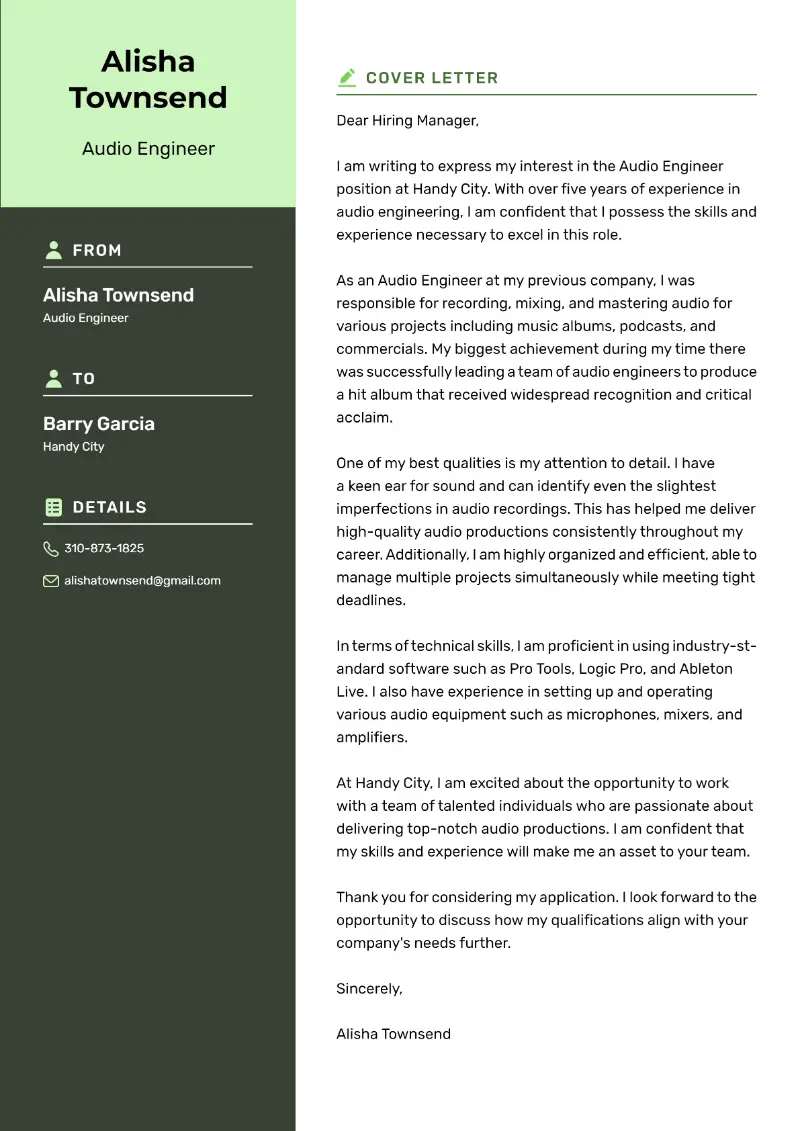Click Handy City under Barry Garcia
Viewport: 800px width, 1131px height.
point(73,447)
